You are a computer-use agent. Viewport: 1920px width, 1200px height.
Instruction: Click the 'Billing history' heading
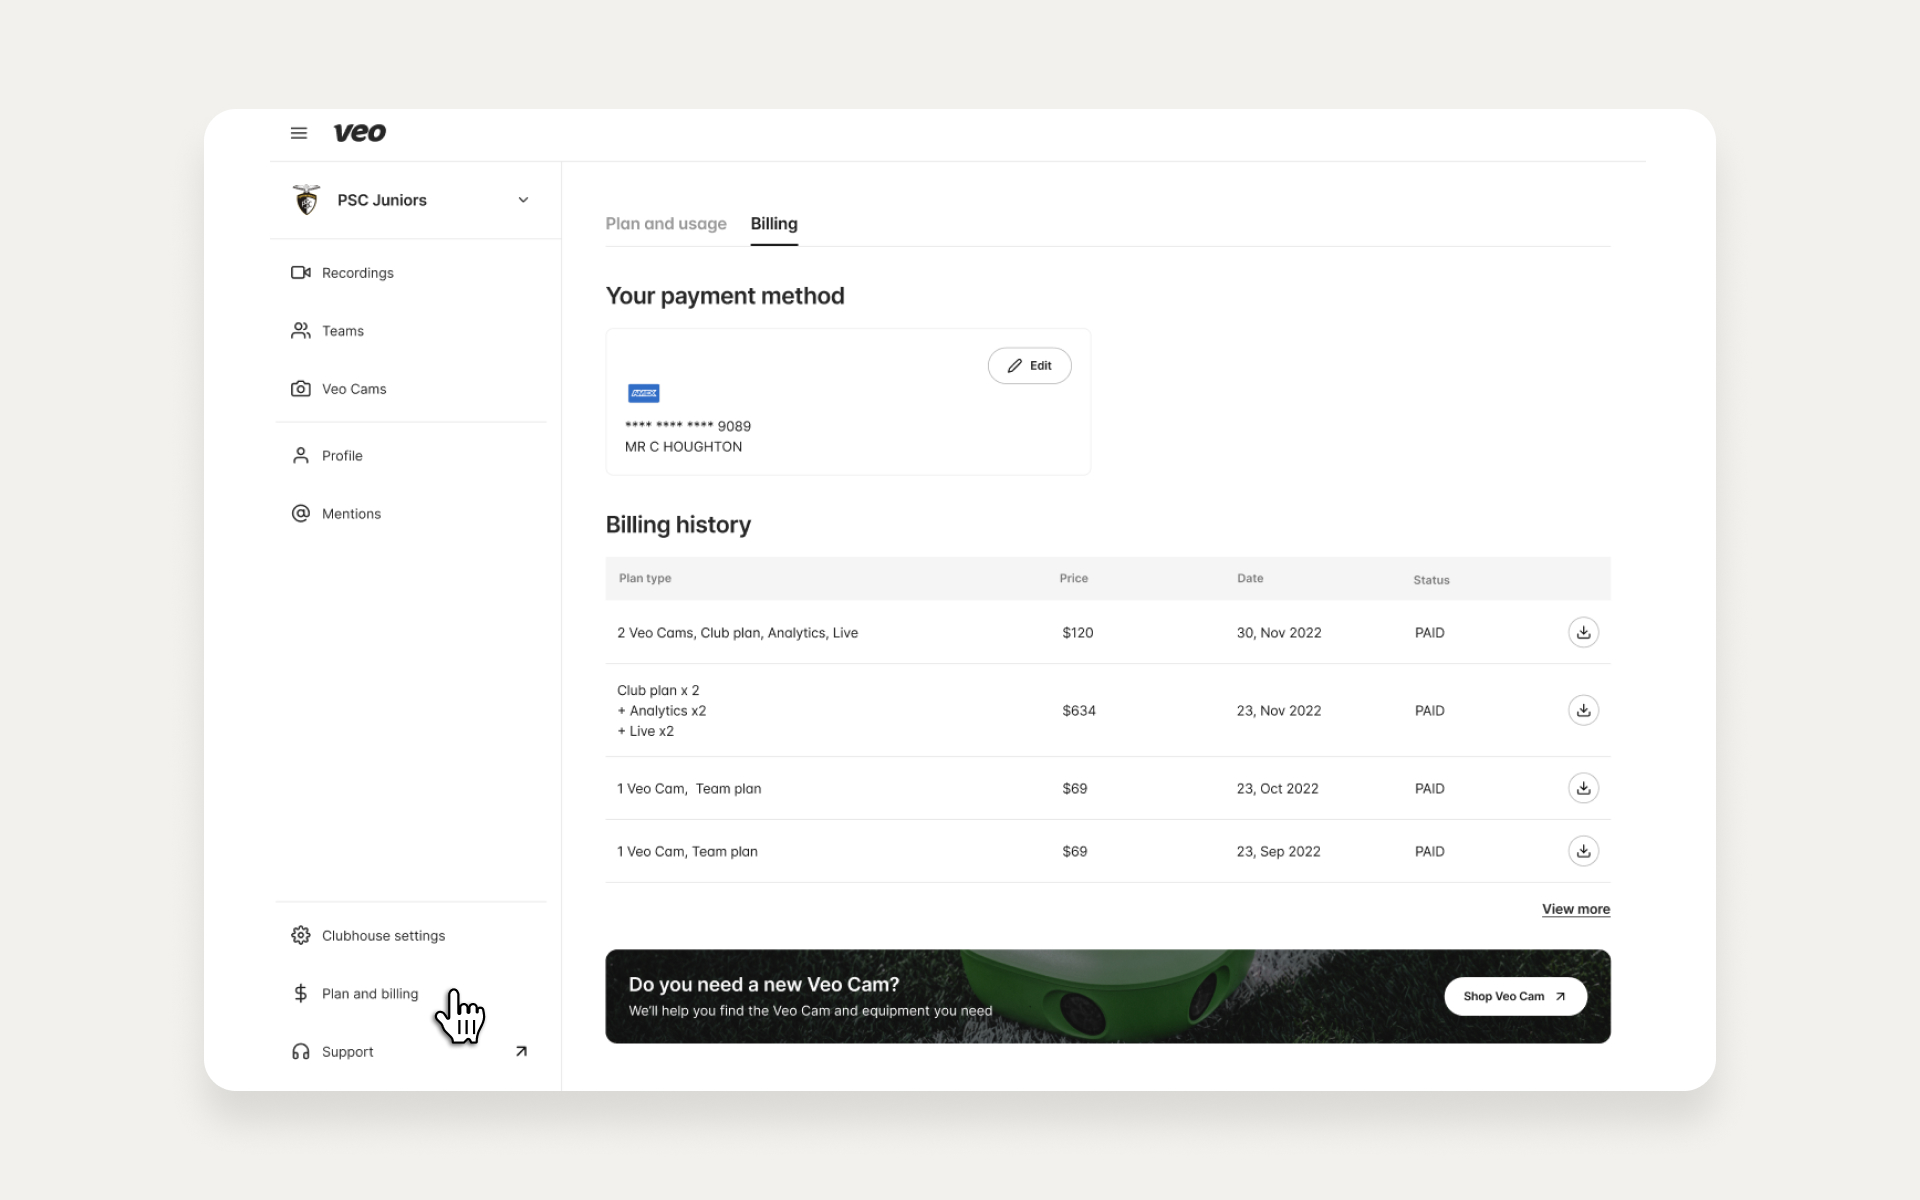pyautogui.click(x=678, y=525)
